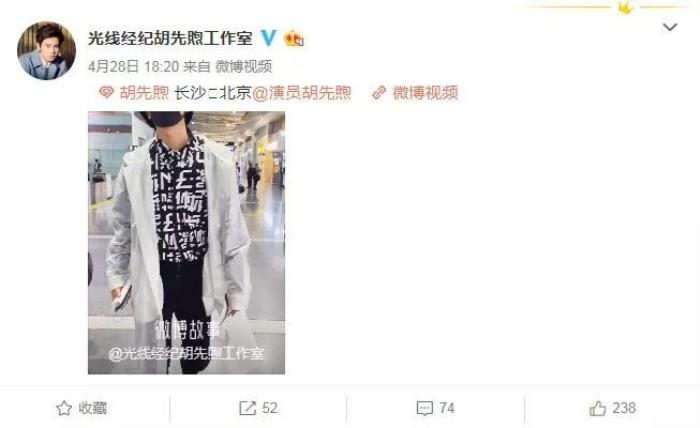This screenshot has height=428, width=700.
Task: Play the airport video thumbnail
Action: [x=187, y=243]
